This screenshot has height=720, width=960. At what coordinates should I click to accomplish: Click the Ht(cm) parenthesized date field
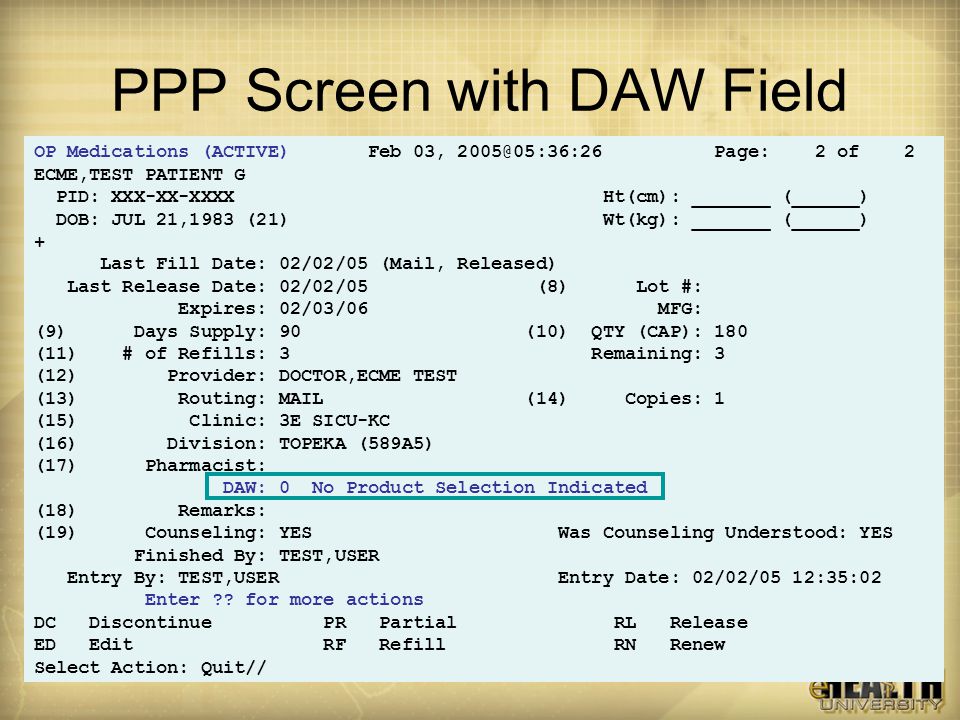(x=825, y=198)
